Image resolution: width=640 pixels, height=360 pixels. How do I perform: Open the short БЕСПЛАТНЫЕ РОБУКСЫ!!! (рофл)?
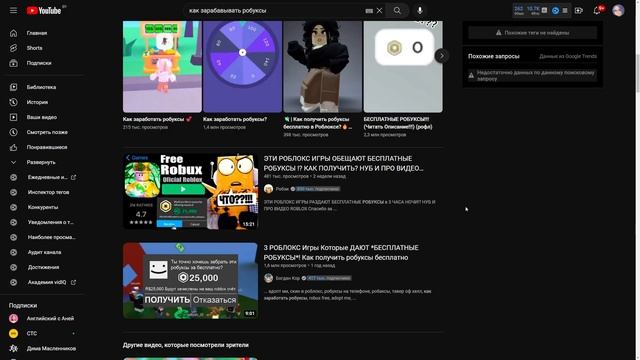click(x=403, y=67)
